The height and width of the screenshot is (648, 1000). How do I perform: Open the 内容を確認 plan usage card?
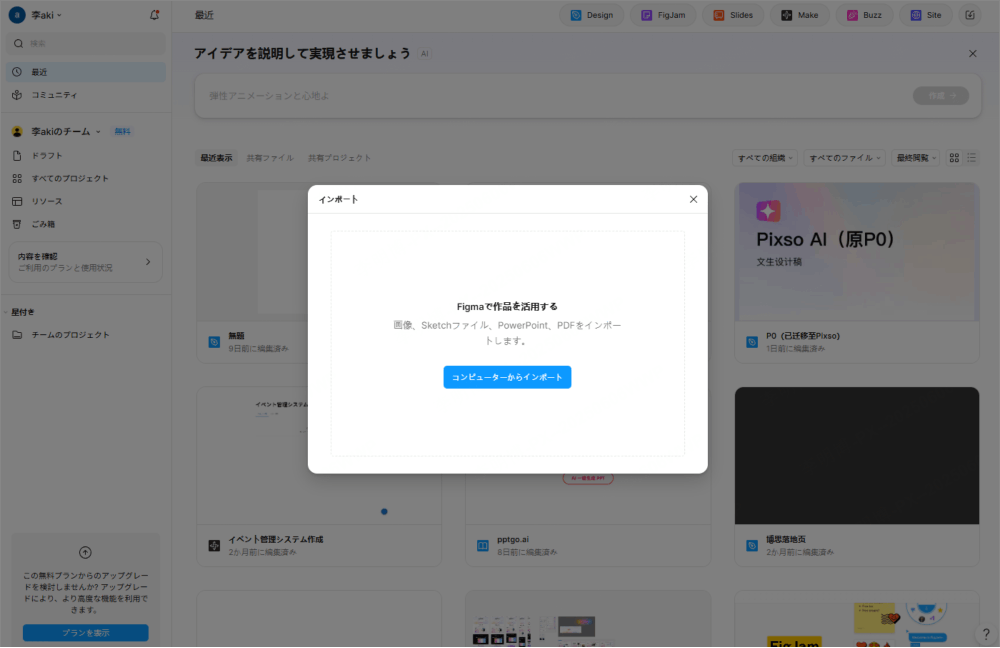click(x=85, y=261)
